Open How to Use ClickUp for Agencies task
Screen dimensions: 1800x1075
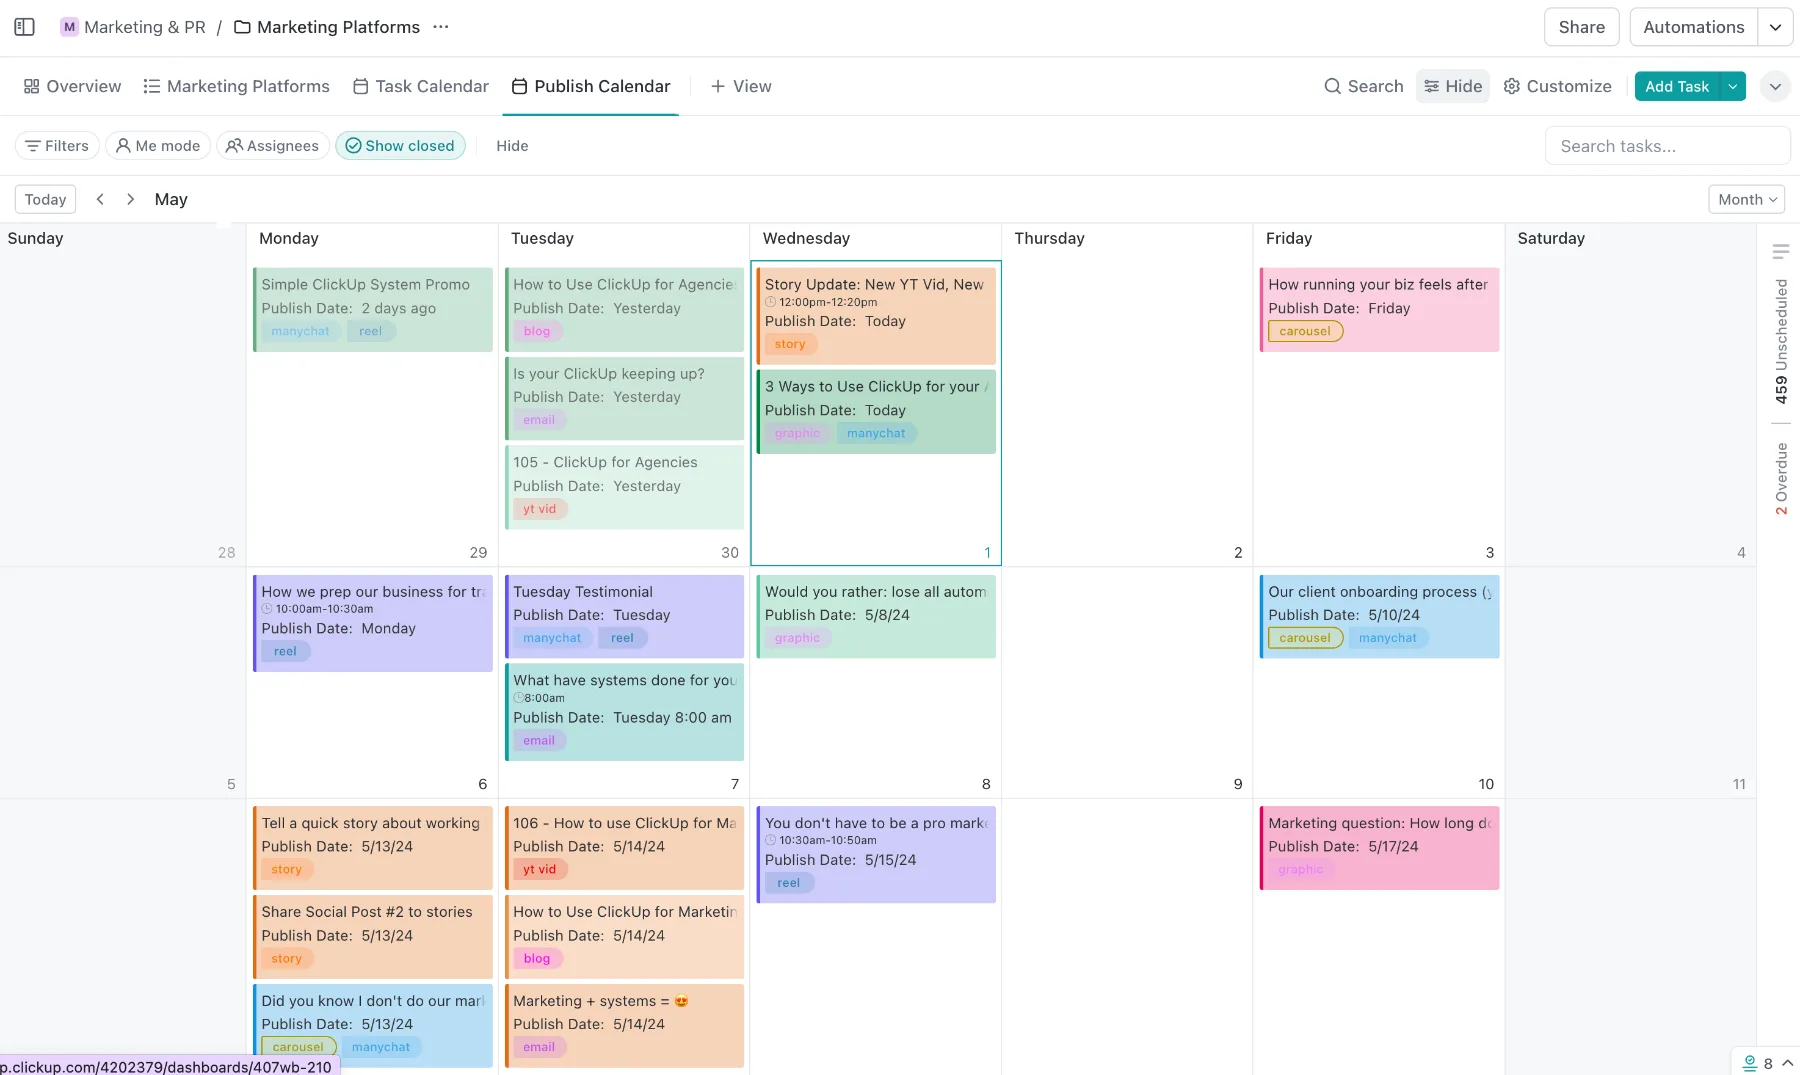[x=625, y=309]
